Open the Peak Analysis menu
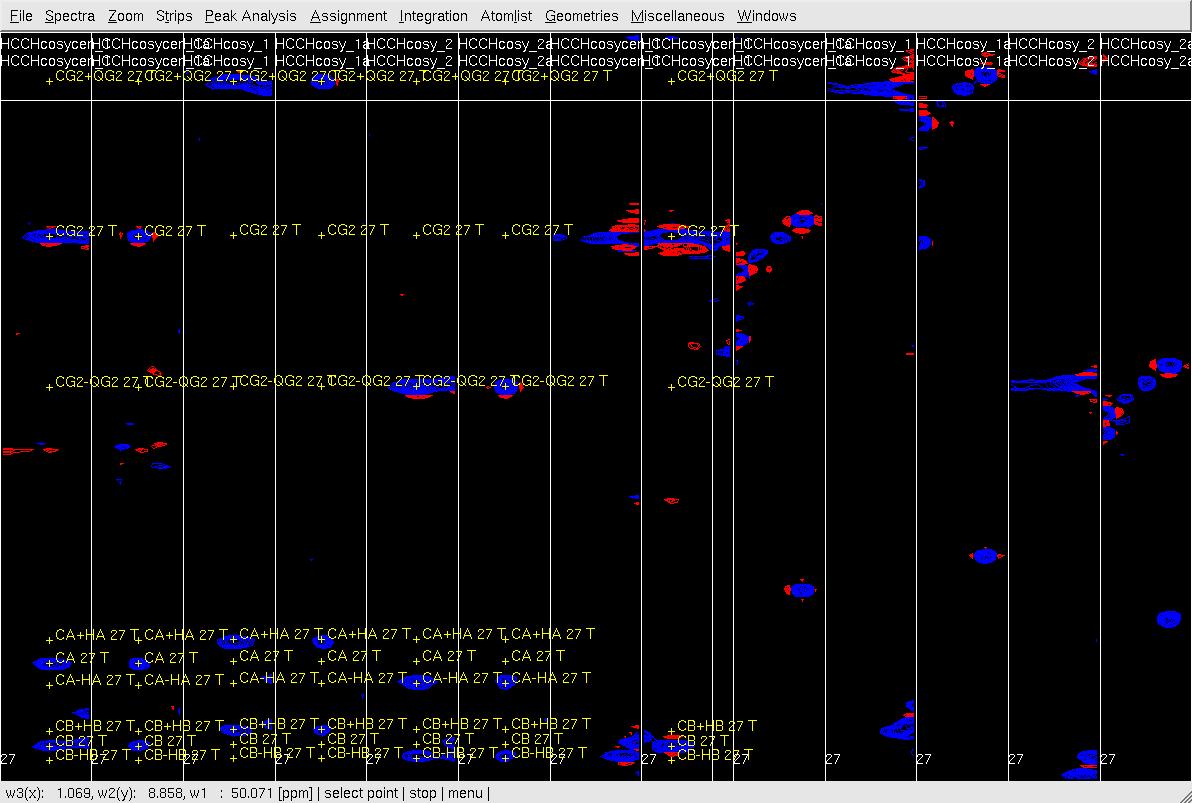 (250, 16)
